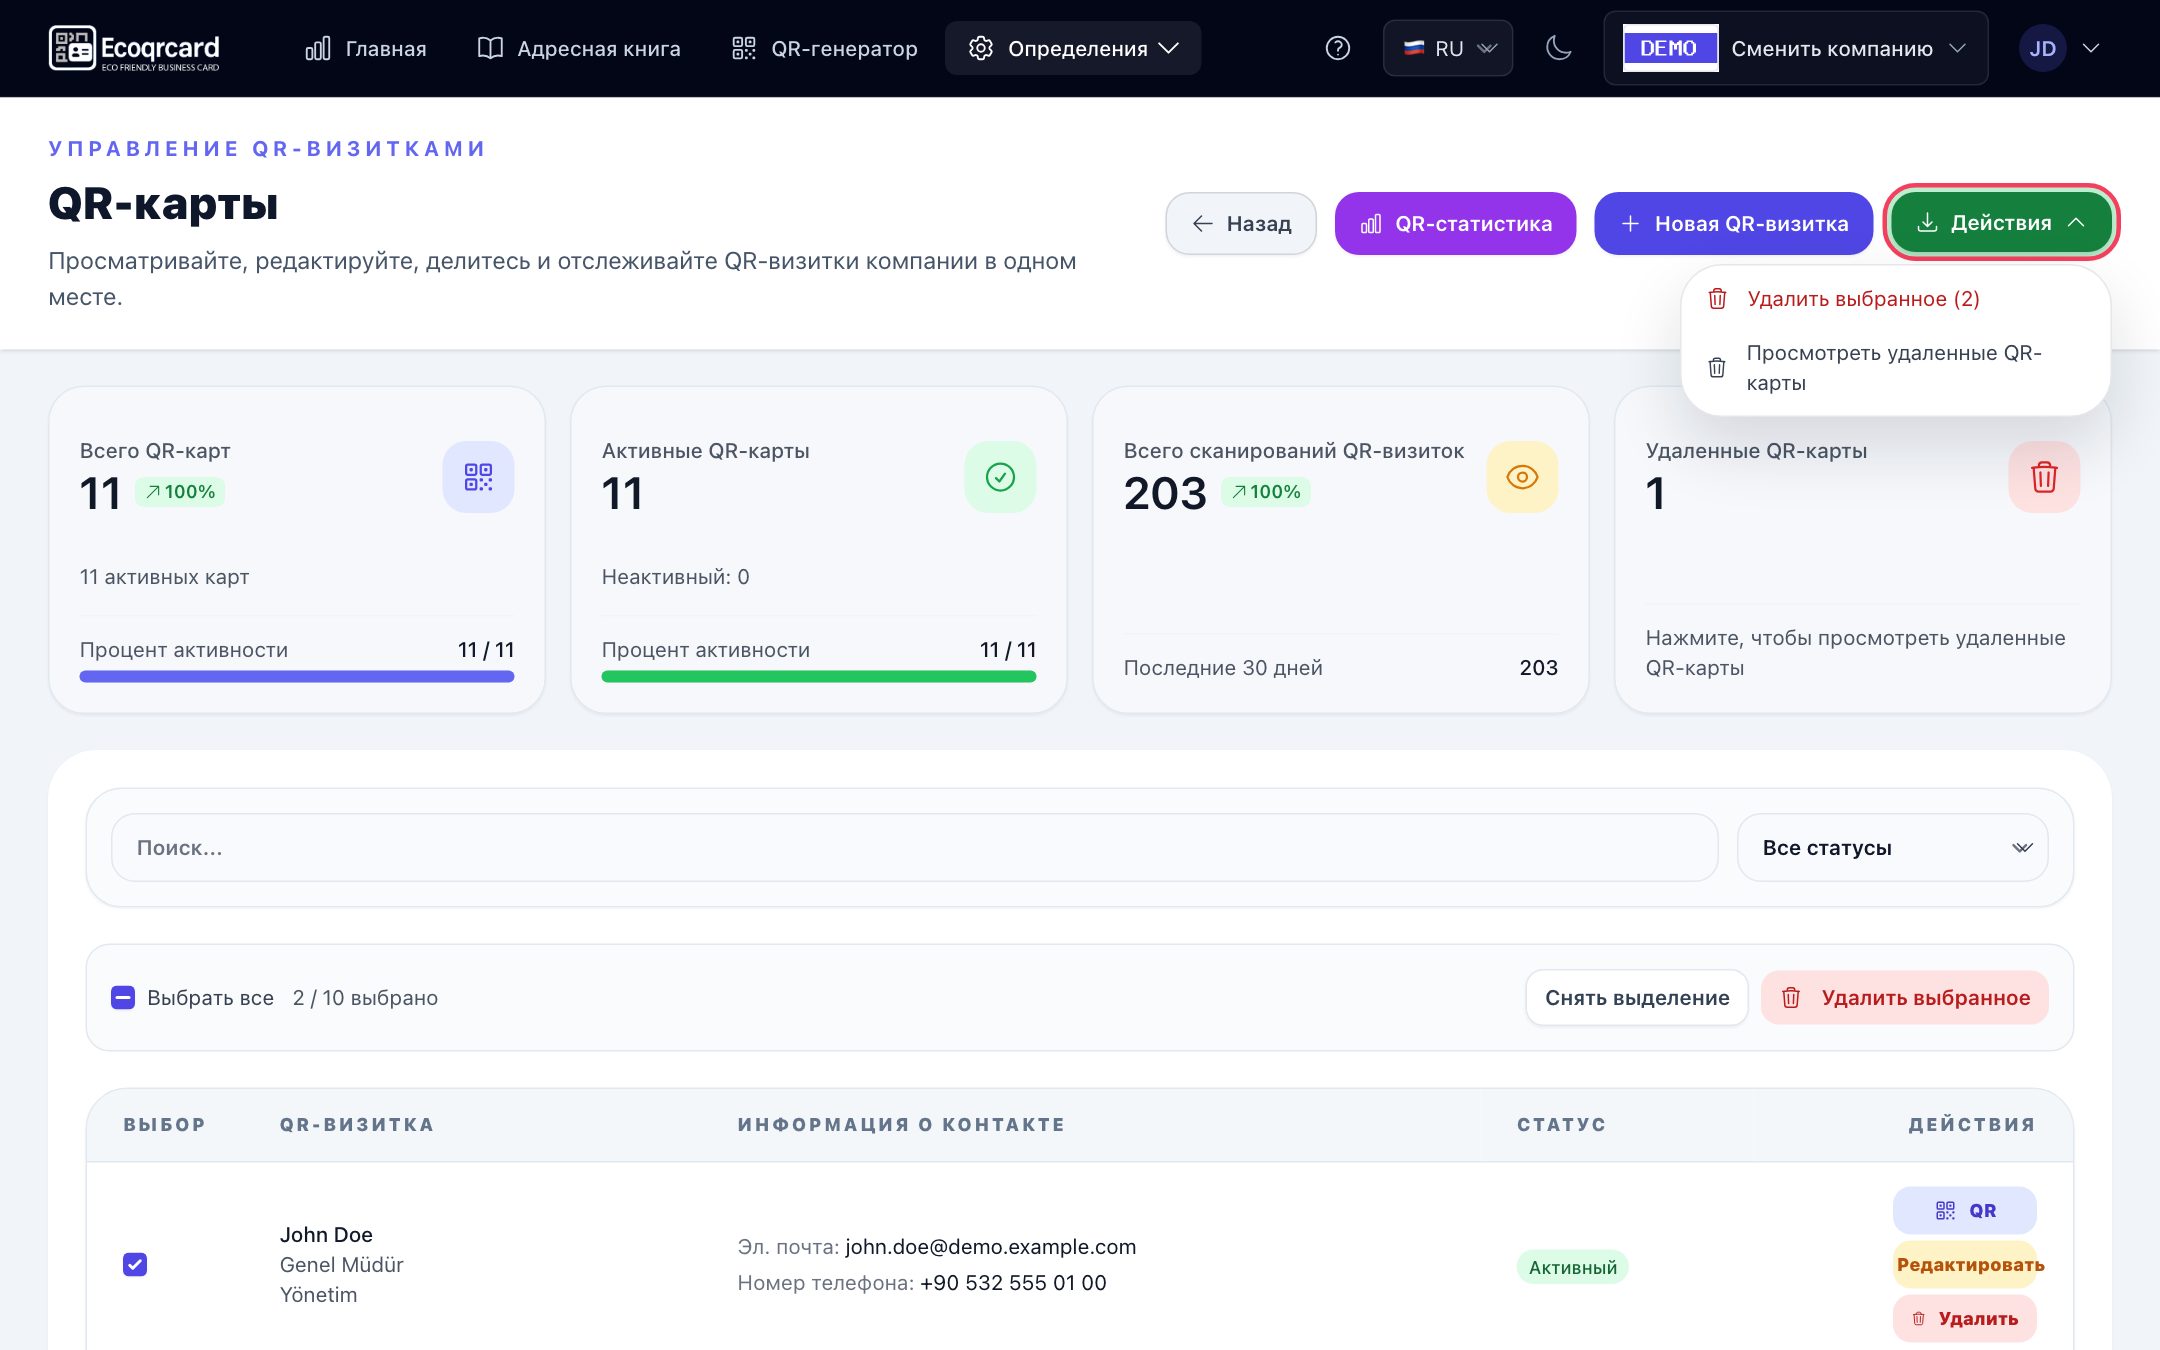Click the Удаленные QR-карты card hint text

pos(1856,653)
